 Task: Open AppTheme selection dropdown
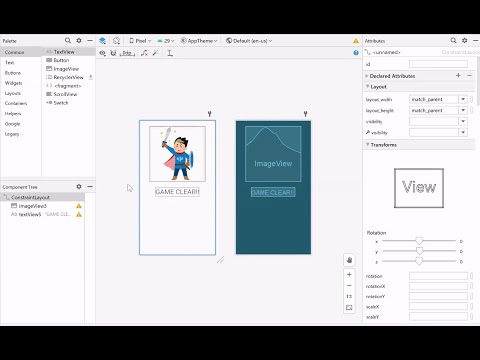[199, 41]
